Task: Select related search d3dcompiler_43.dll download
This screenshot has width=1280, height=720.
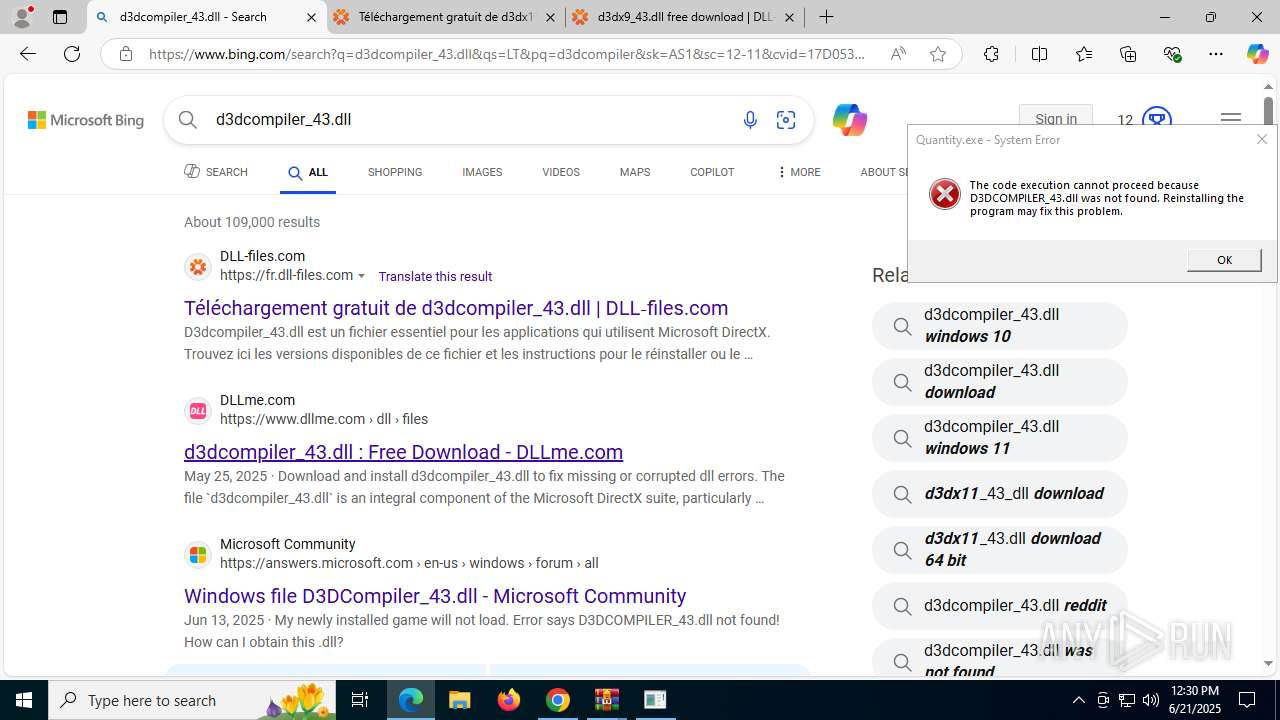Action: 1000,382
